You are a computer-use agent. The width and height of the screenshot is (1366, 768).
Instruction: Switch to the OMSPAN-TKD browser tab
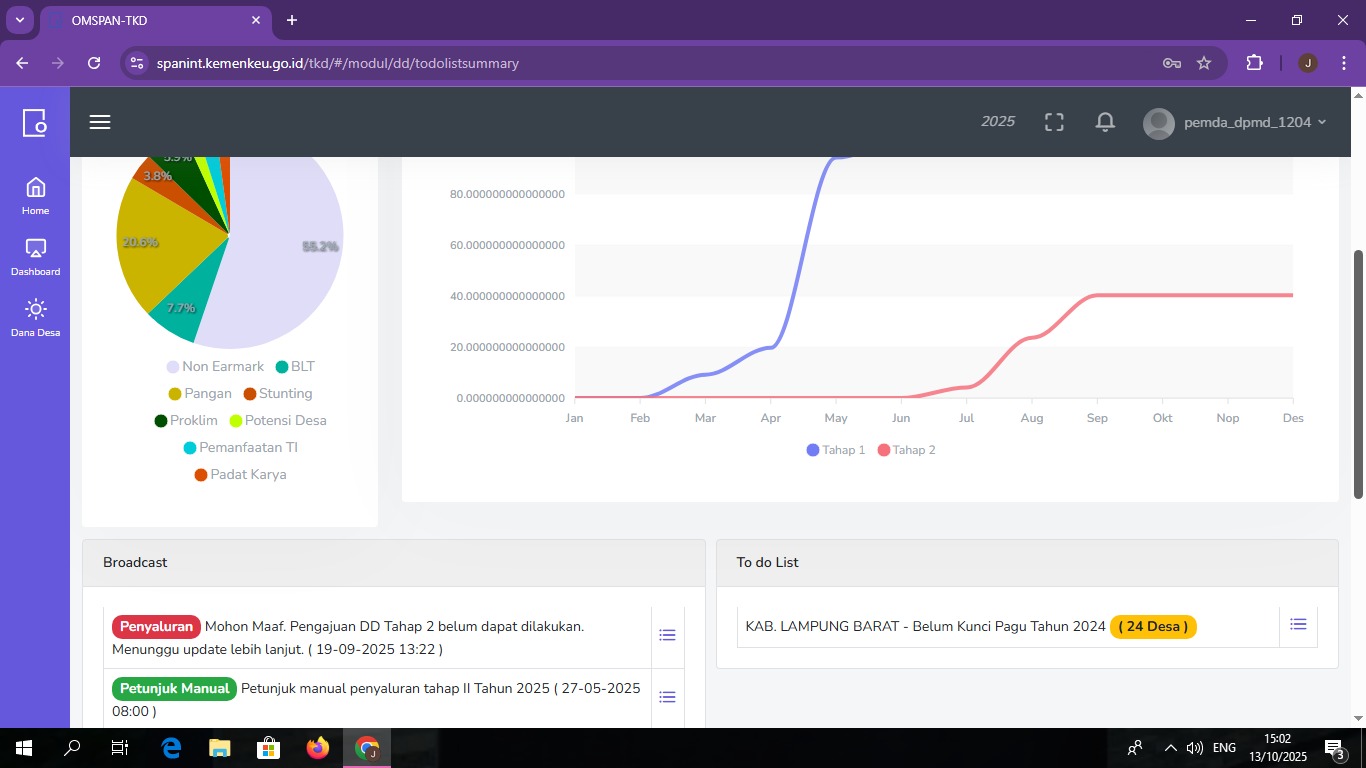pos(150,20)
